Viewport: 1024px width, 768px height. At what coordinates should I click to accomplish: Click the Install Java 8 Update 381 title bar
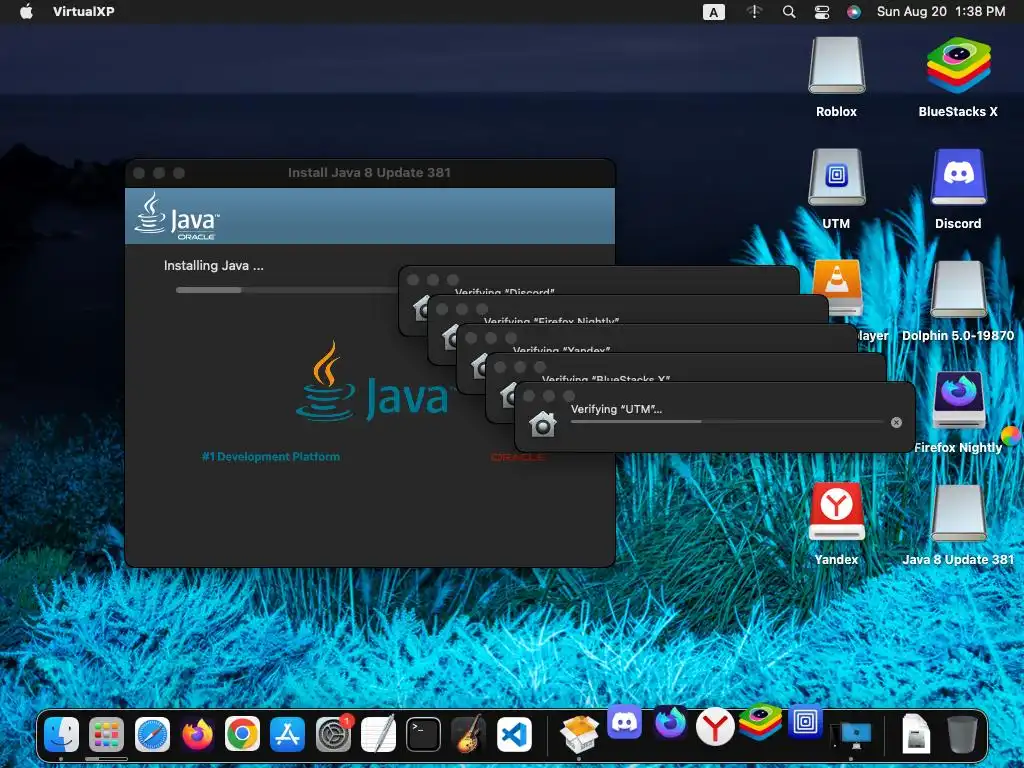(x=370, y=172)
